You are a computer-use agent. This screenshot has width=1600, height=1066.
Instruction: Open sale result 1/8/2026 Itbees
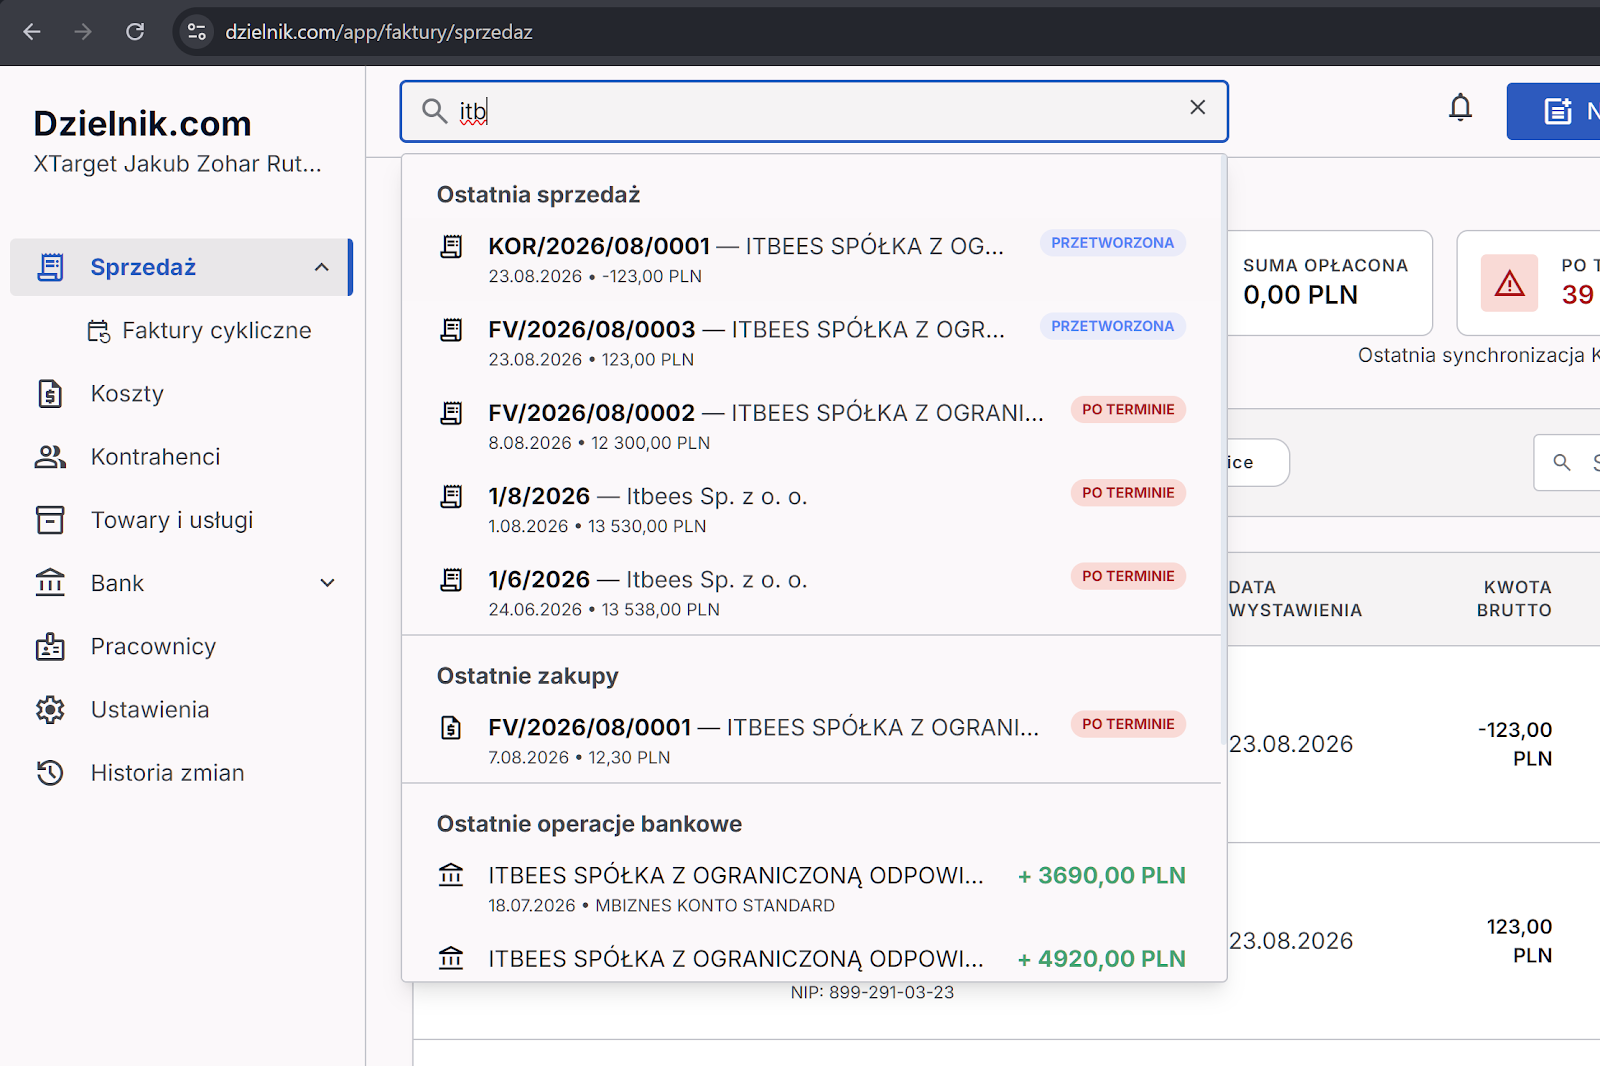point(812,509)
